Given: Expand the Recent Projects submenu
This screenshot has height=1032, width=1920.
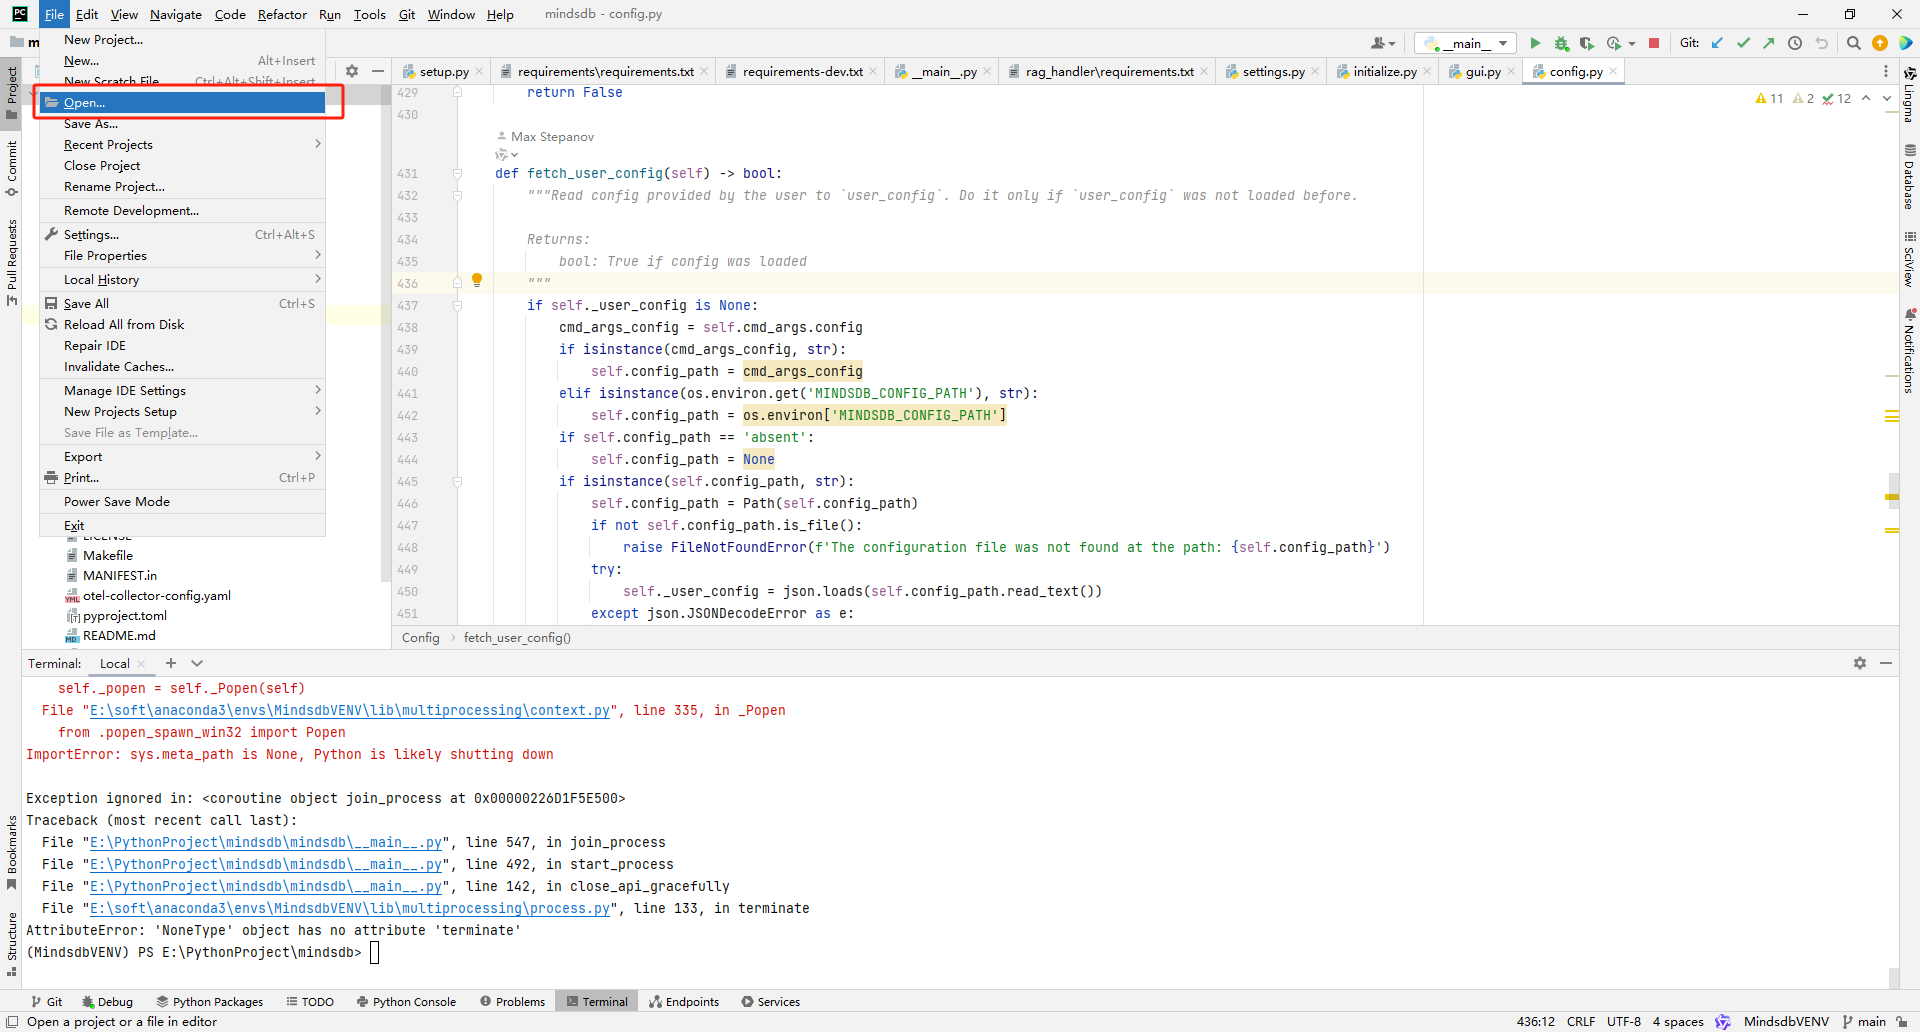Looking at the screenshot, I should [x=107, y=144].
